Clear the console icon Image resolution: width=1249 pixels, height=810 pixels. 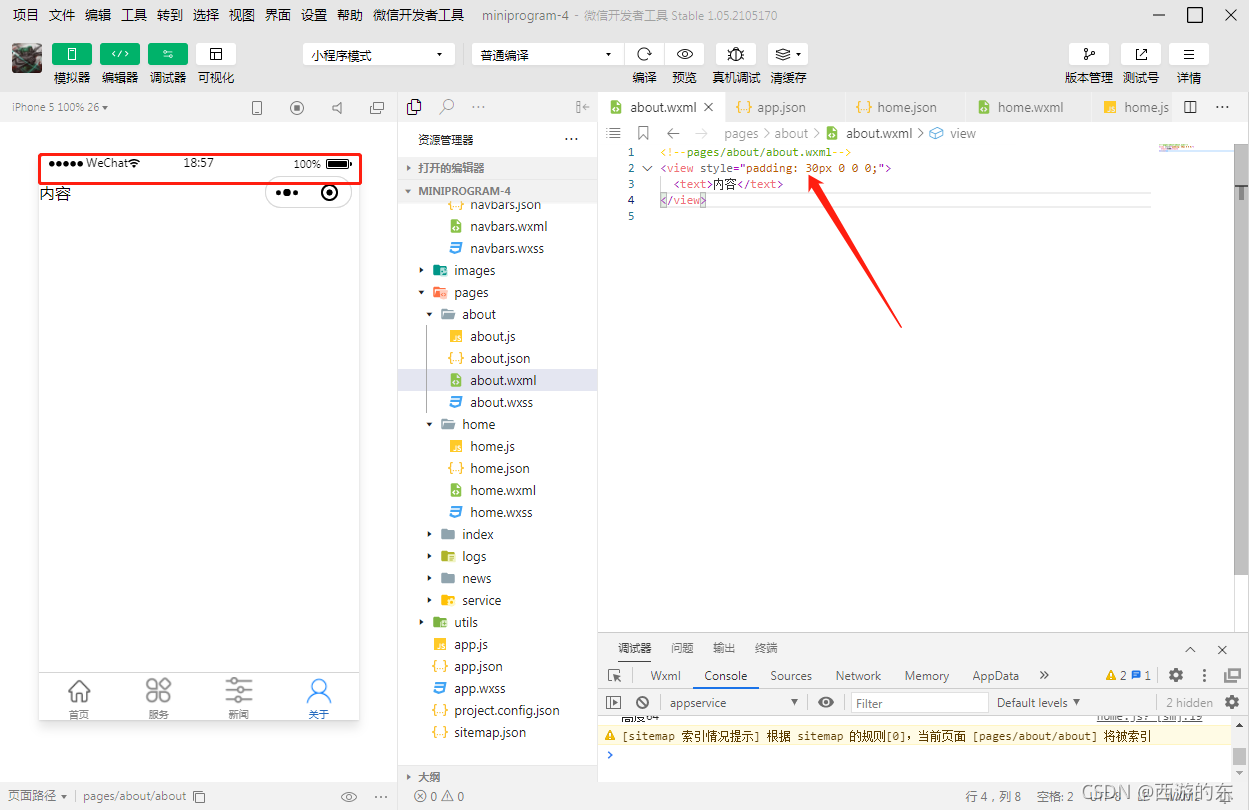click(x=642, y=703)
